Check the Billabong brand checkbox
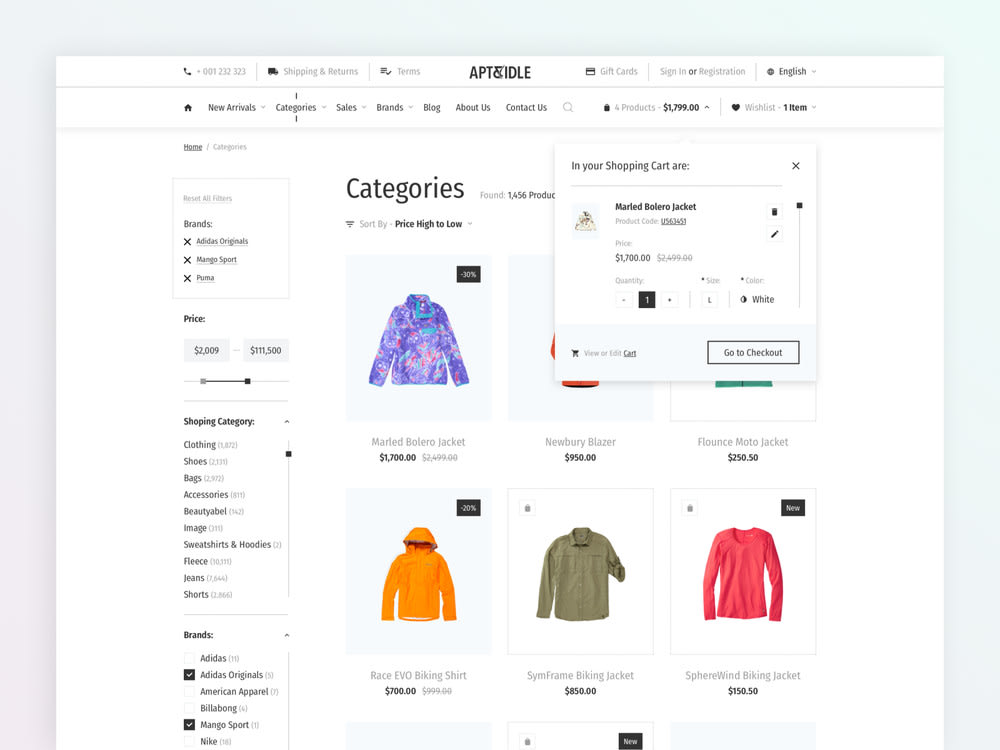Viewport: 1000px width, 750px height. coord(189,708)
